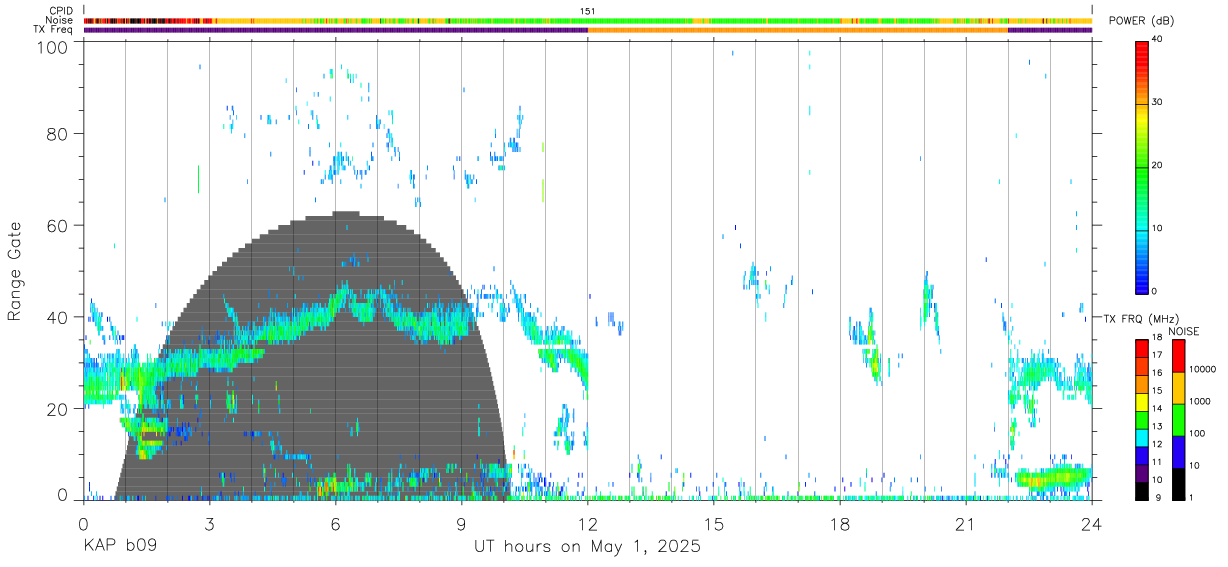The width and height of the screenshot is (1228, 567).
Task: Click the 100 noise legend label
Action: [1198, 433]
